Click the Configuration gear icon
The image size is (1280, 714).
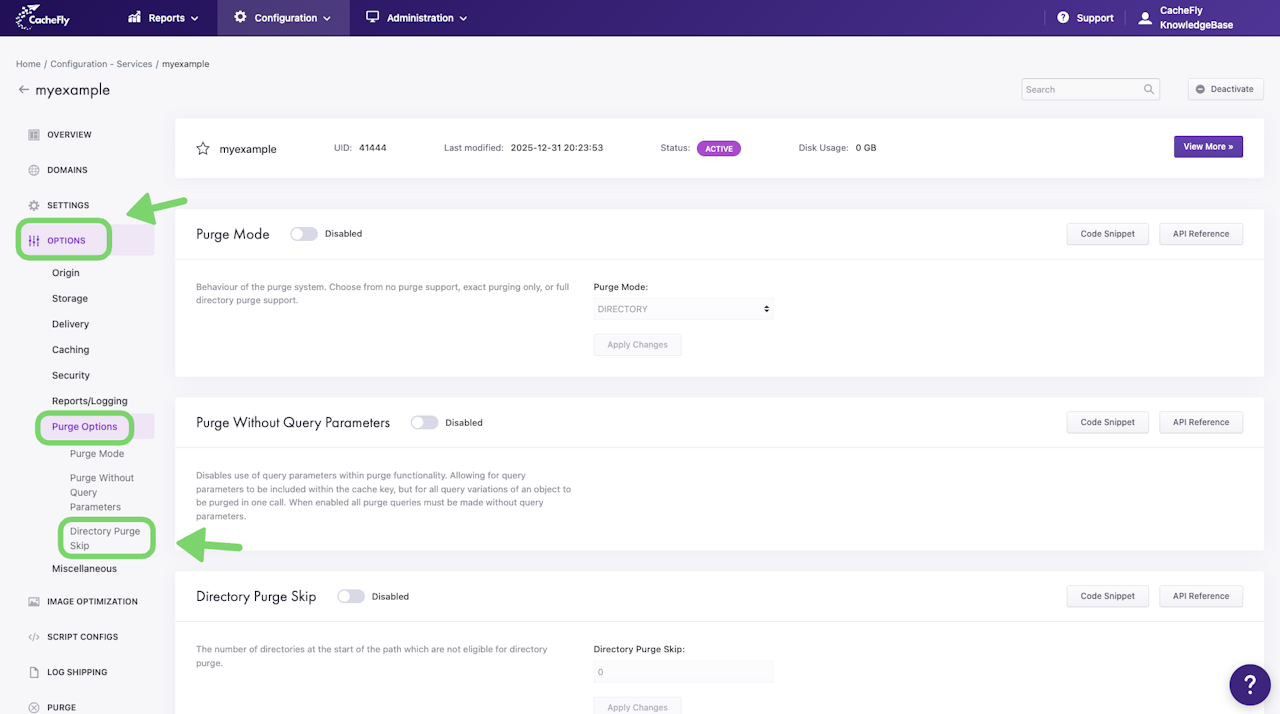(x=240, y=17)
